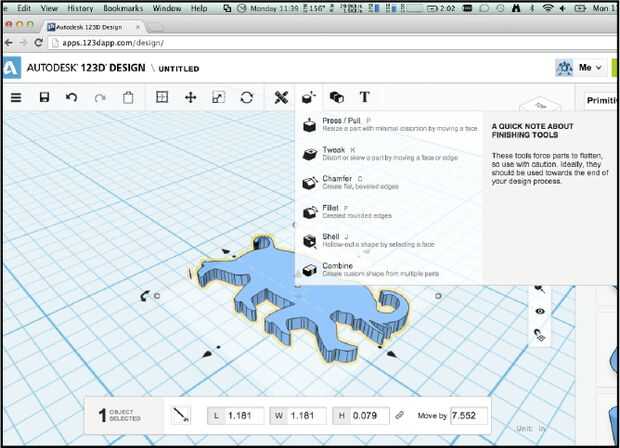
Task: Click the L dimension field 1.181
Action: [x=236, y=416]
